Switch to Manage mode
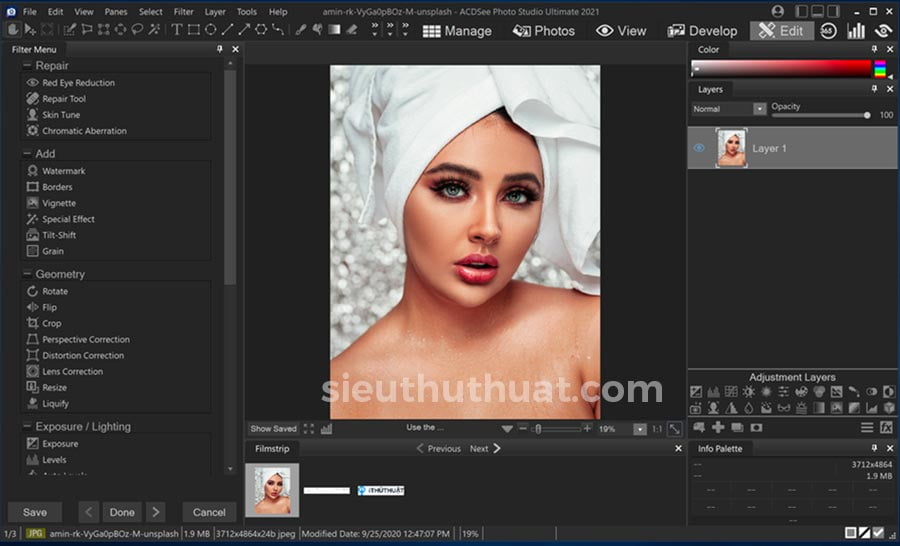The image size is (900, 546). (457, 31)
